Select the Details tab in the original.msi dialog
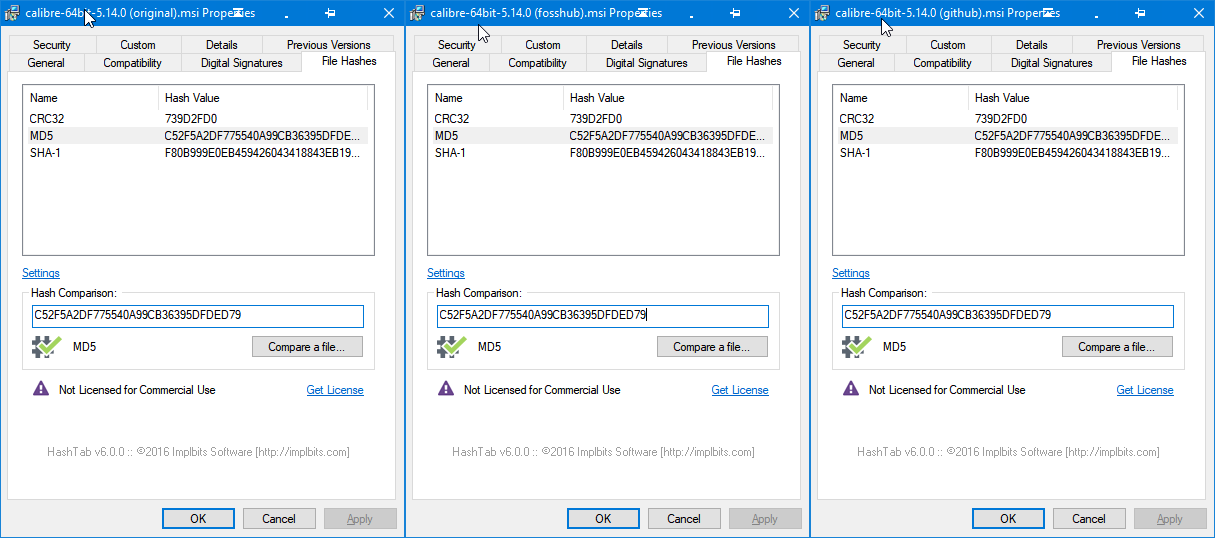The width and height of the screenshot is (1215, 538). point(221,45)
